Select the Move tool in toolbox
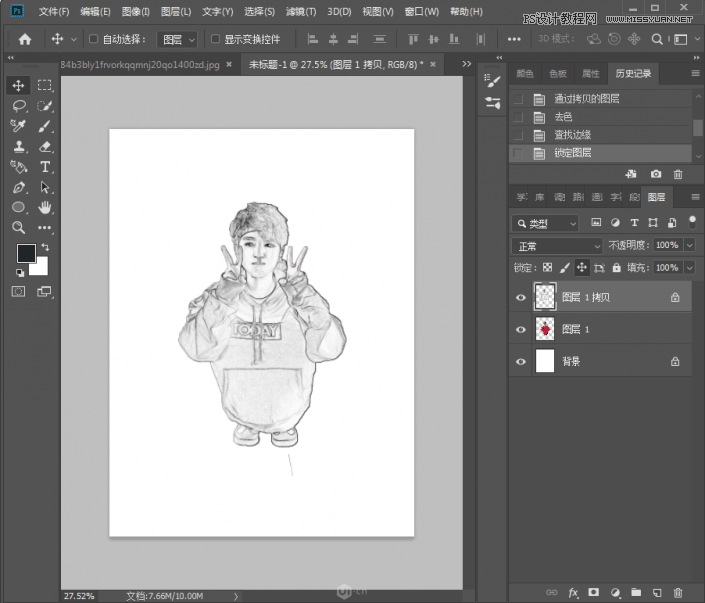 point(18,85)
